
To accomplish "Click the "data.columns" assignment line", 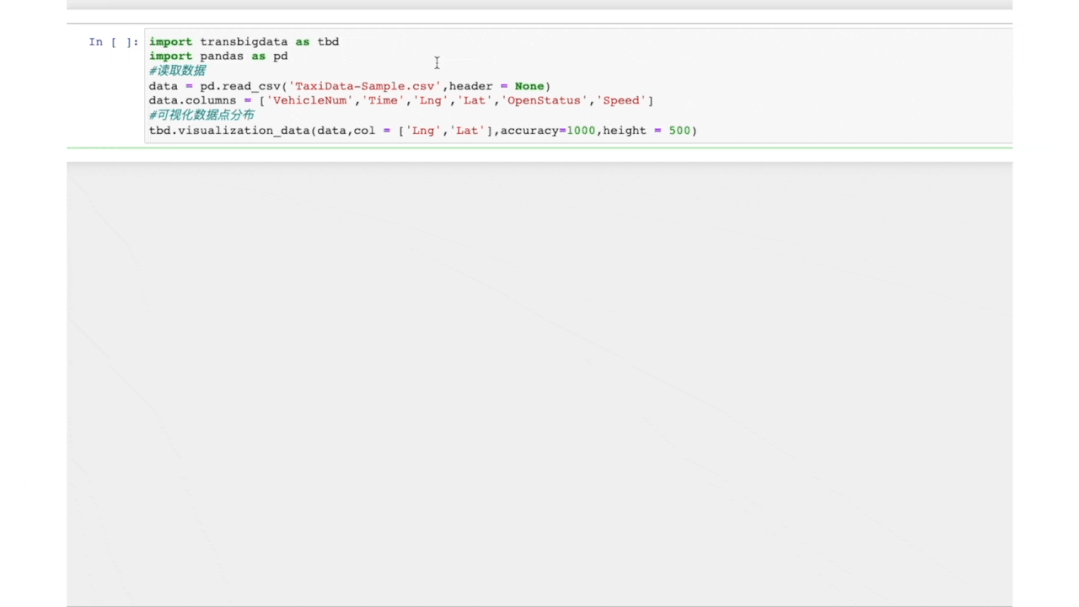I will point(186,100).
